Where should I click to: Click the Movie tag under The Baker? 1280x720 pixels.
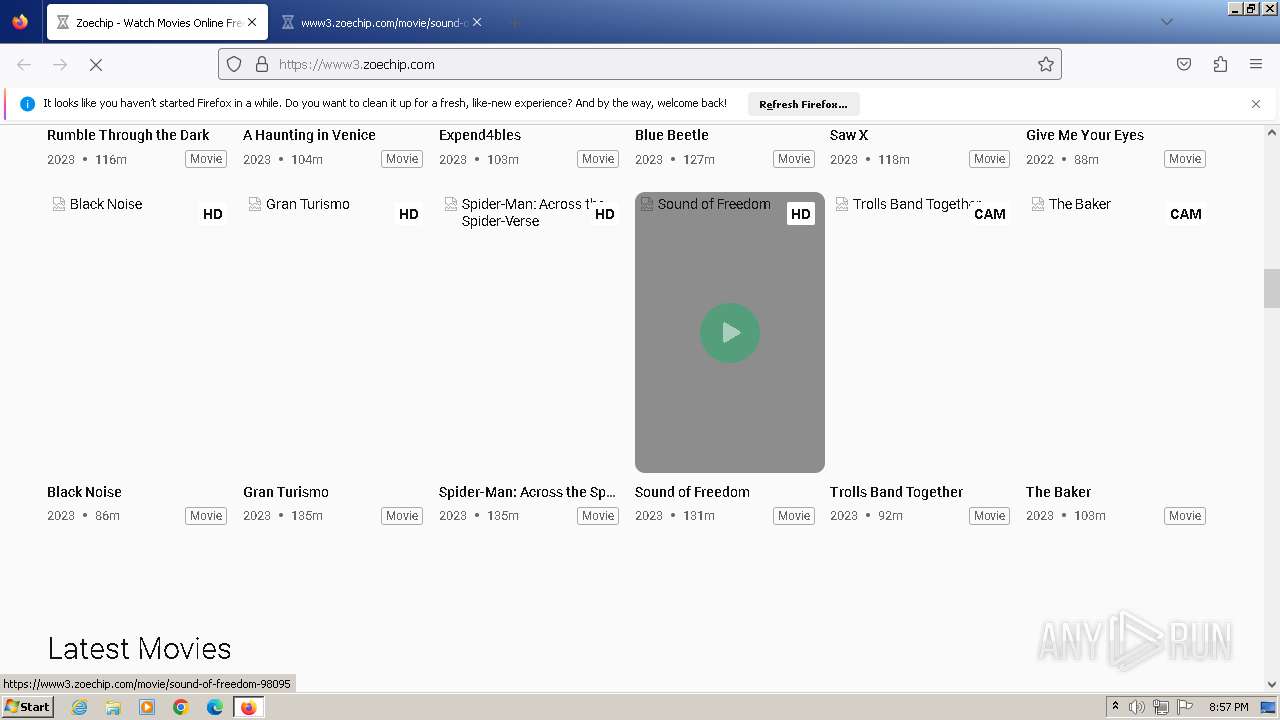pos(1185,516)
